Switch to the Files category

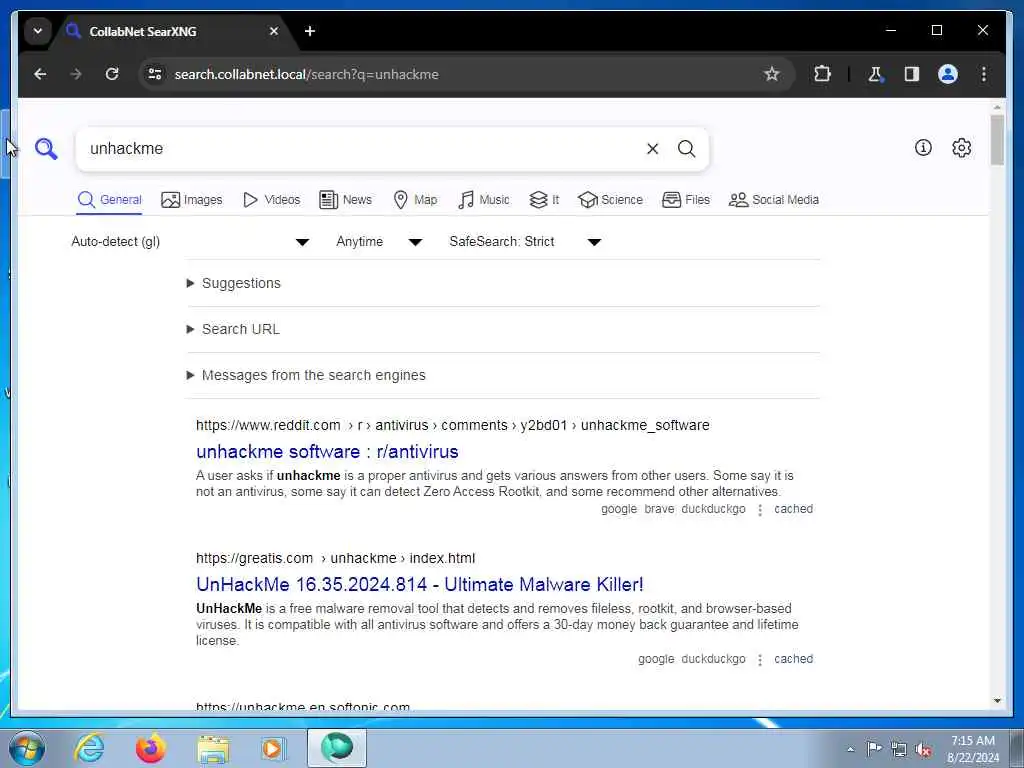pos(686,200)
